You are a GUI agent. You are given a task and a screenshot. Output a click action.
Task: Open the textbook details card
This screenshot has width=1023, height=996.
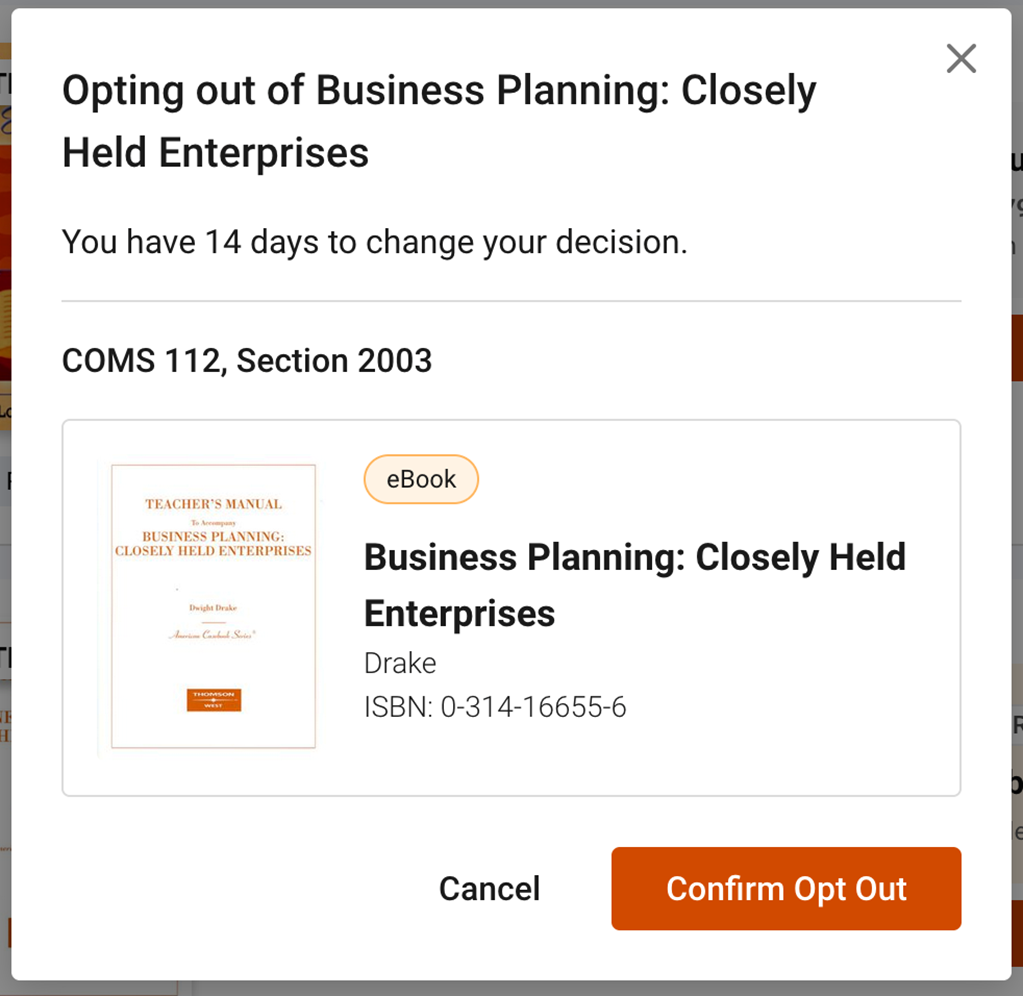(511, 605)
